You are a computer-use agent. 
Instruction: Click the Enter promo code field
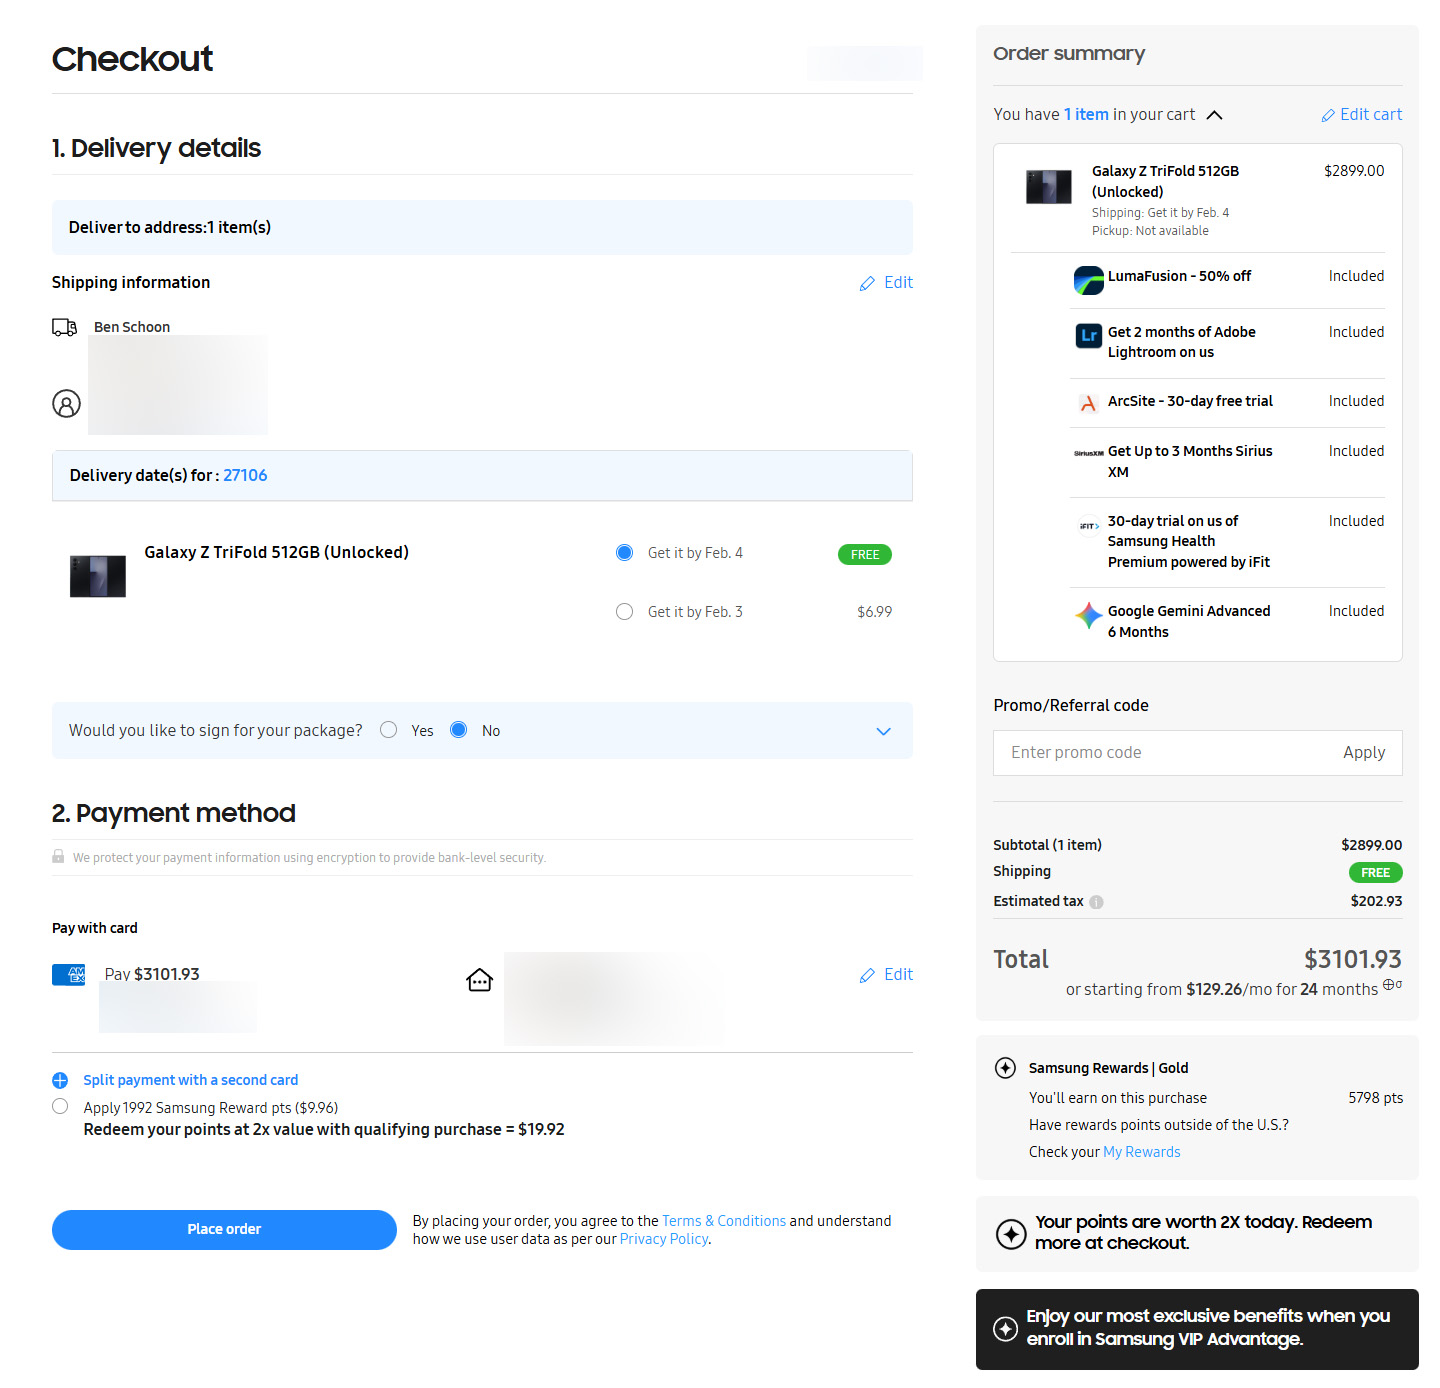[x=1160, y=753]
